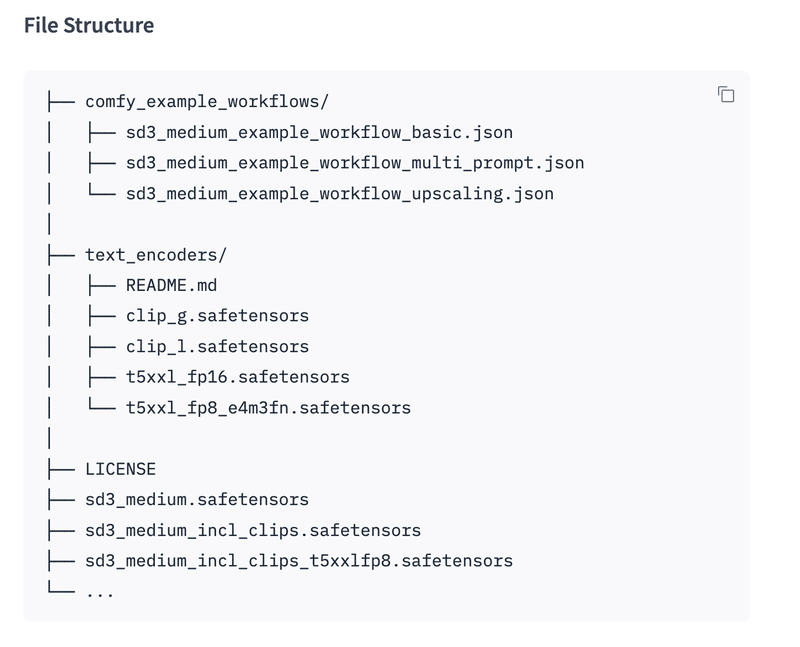Click clip_g.safetensors file name
The height and width of the screenshot is (647, 800).
click(x=217, y=316)
